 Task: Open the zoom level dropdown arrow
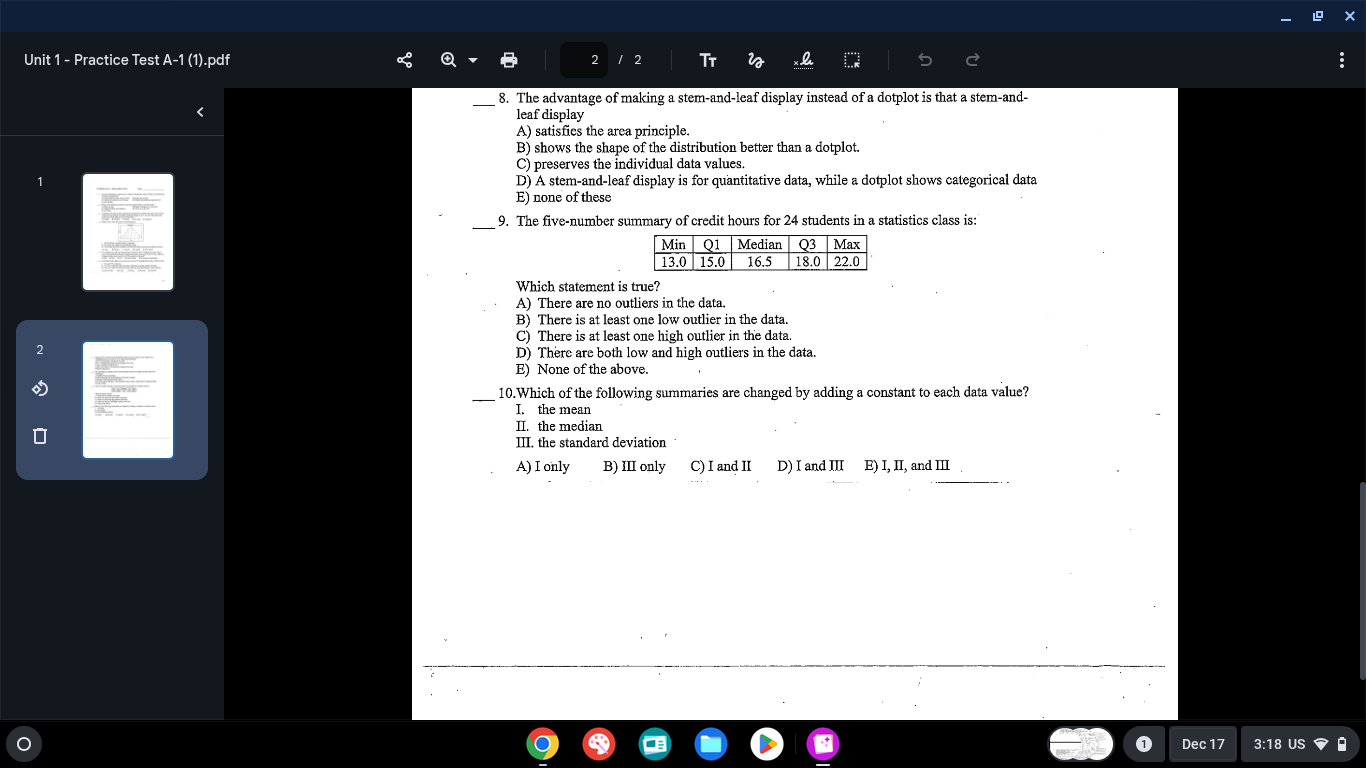[x=473, y=60]
